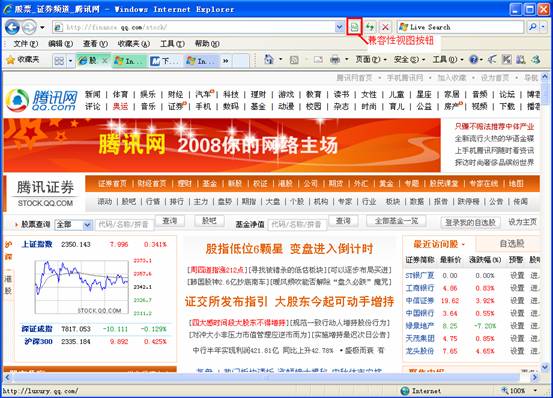Open the 安全(S) command bar menu
Viewport: 553px width, 398px height.
(409, 60)
